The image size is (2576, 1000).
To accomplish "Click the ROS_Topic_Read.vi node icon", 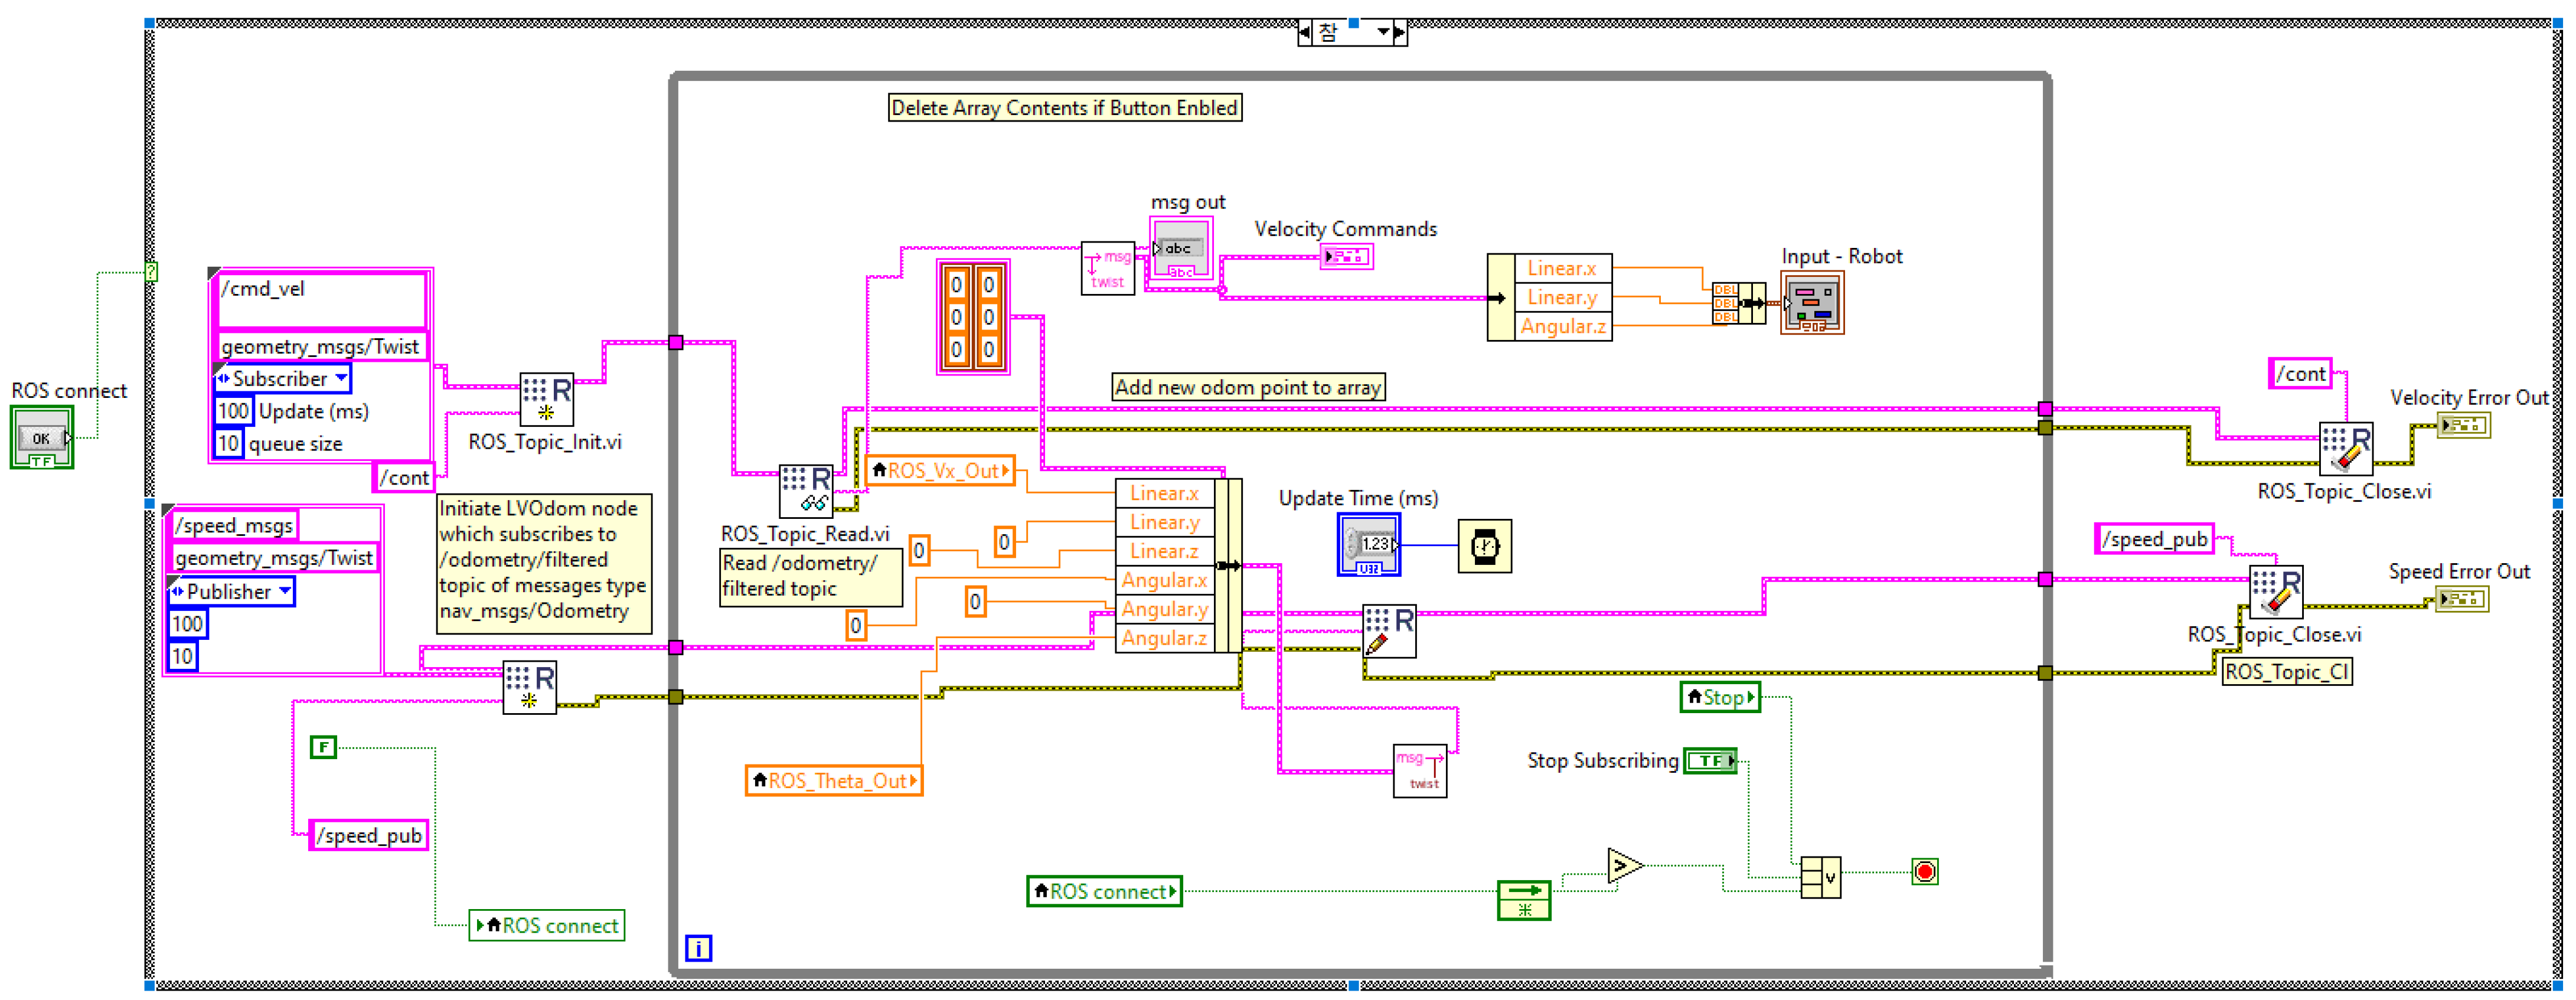I will [806, 490].
